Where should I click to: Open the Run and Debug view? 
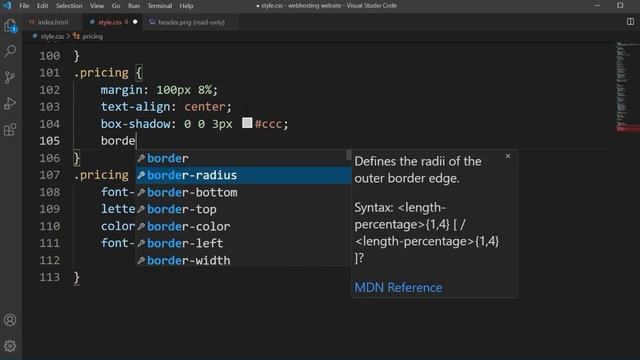(10, 103)
